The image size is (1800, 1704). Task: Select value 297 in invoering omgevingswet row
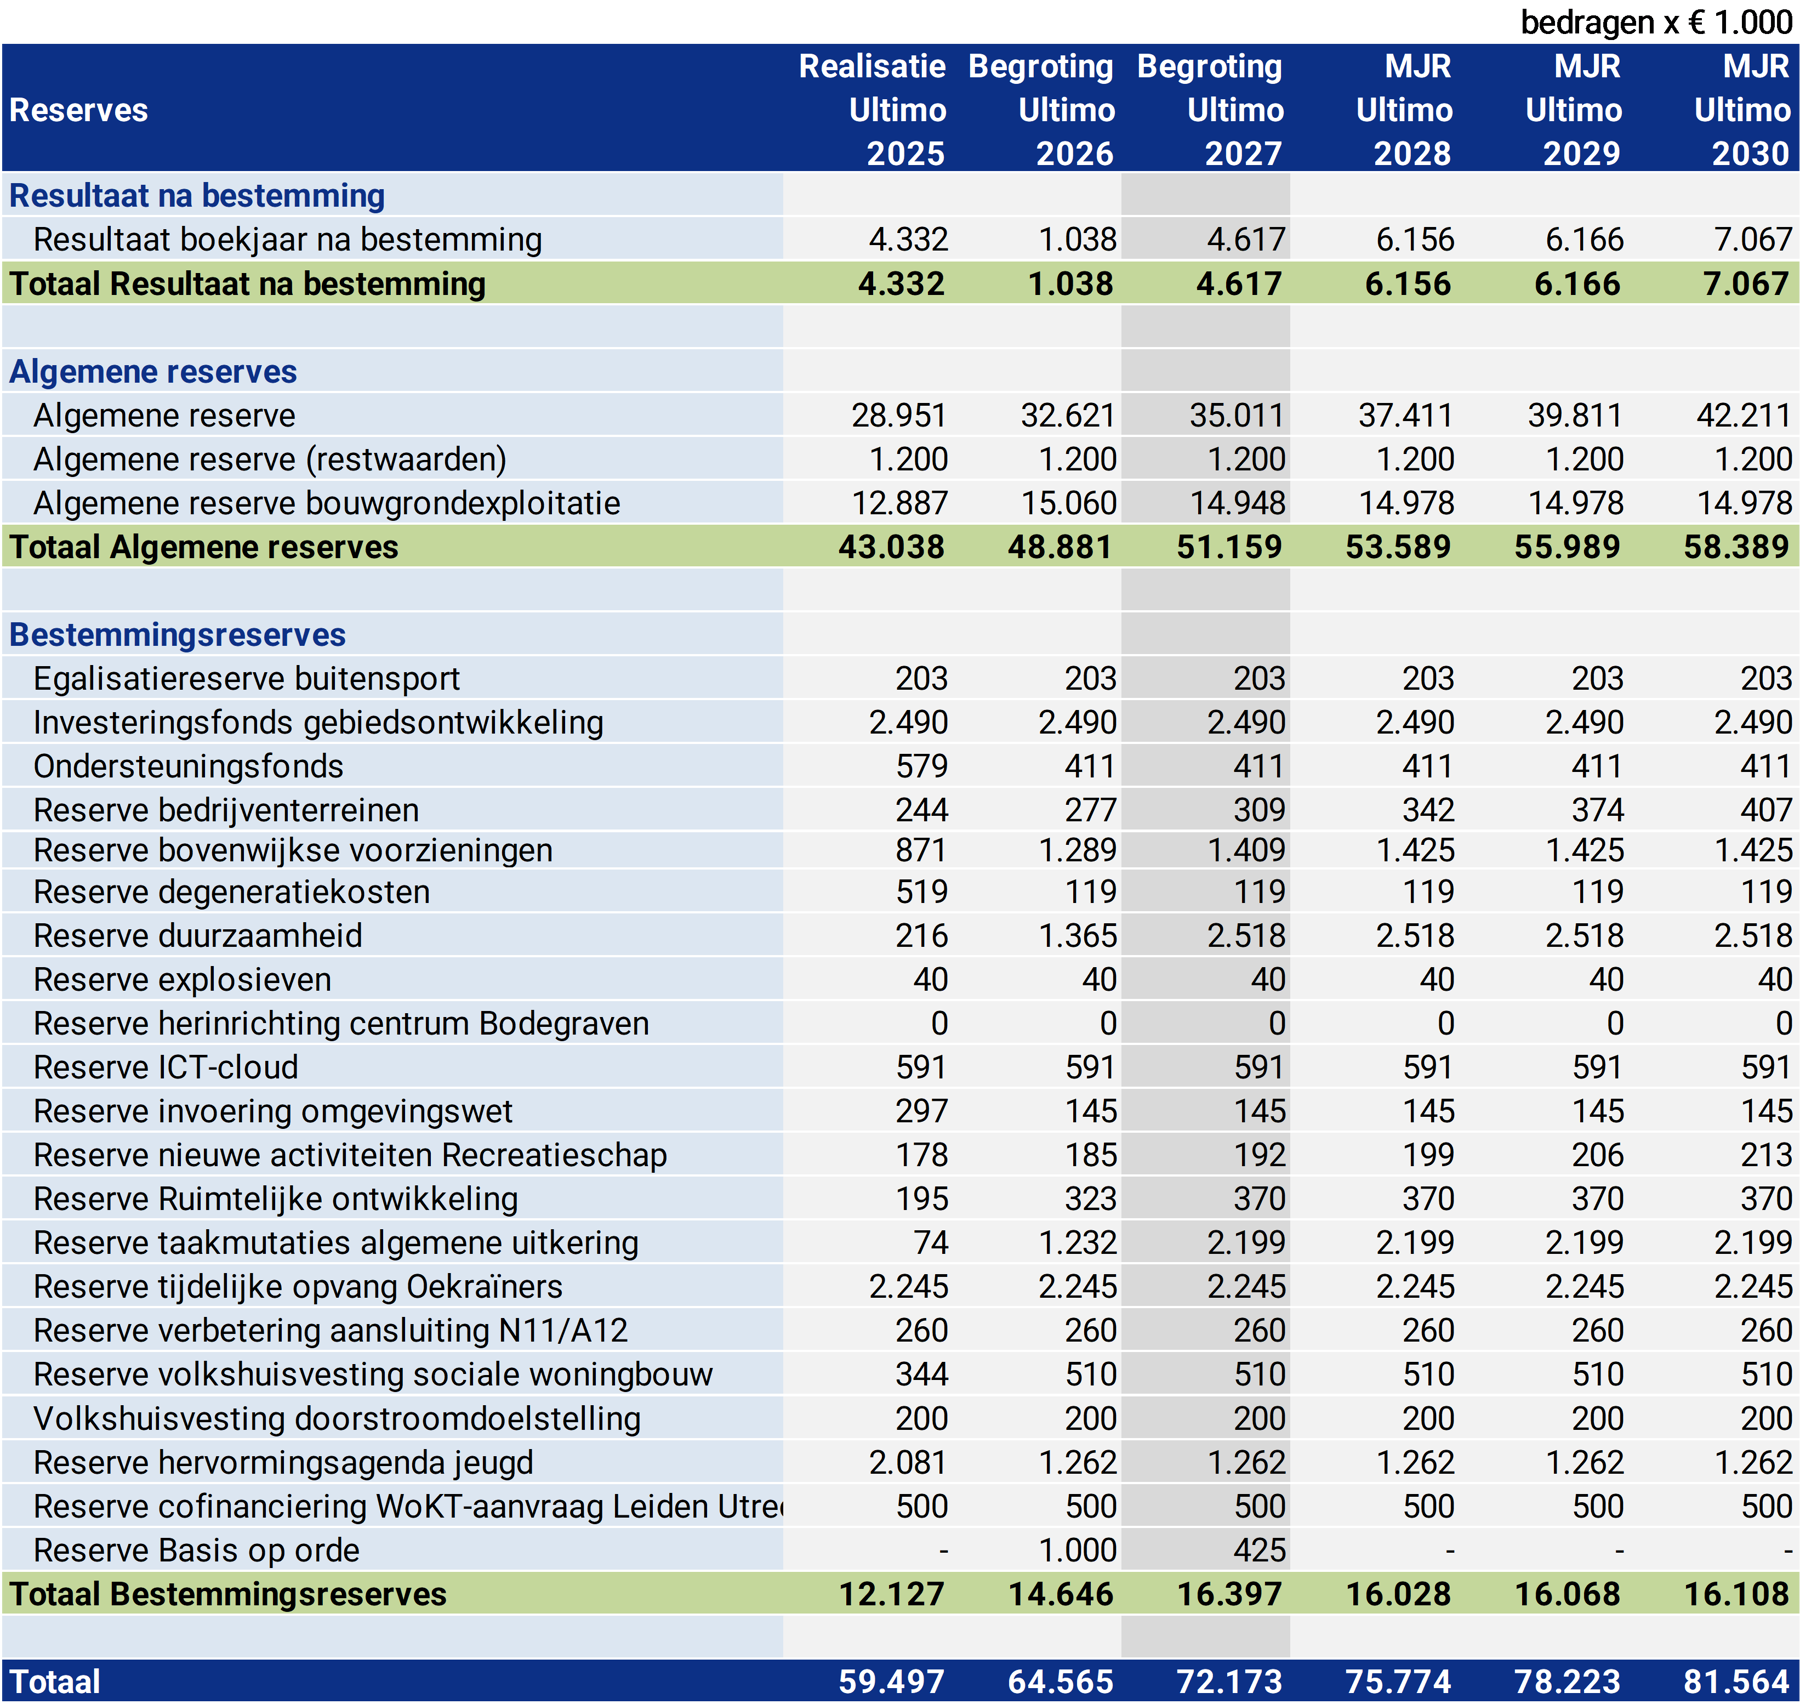921,1111
